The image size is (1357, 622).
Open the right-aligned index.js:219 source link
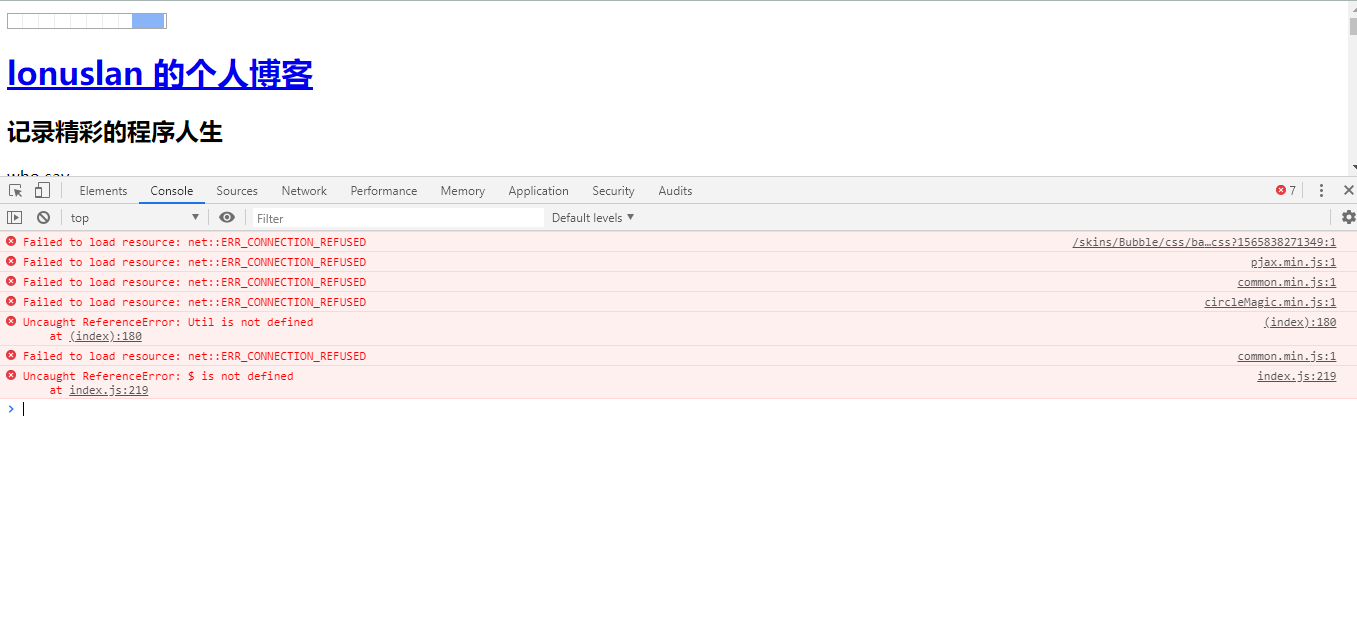click(x=1296, y=376)
